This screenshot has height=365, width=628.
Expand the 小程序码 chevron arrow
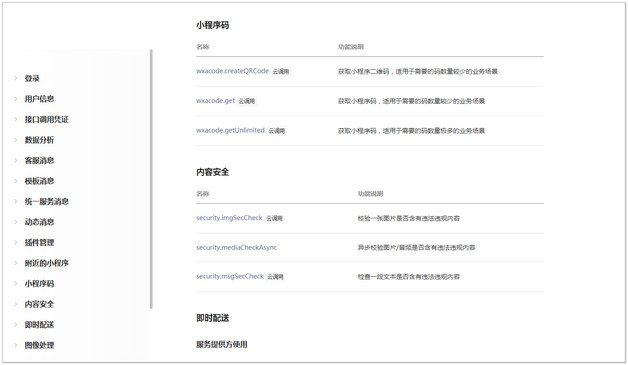click(x=16, y=283)
